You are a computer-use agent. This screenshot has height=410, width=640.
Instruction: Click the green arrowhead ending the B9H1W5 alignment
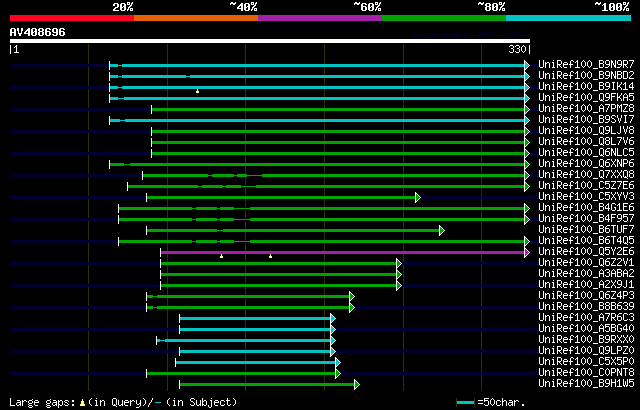click(357, 385)
